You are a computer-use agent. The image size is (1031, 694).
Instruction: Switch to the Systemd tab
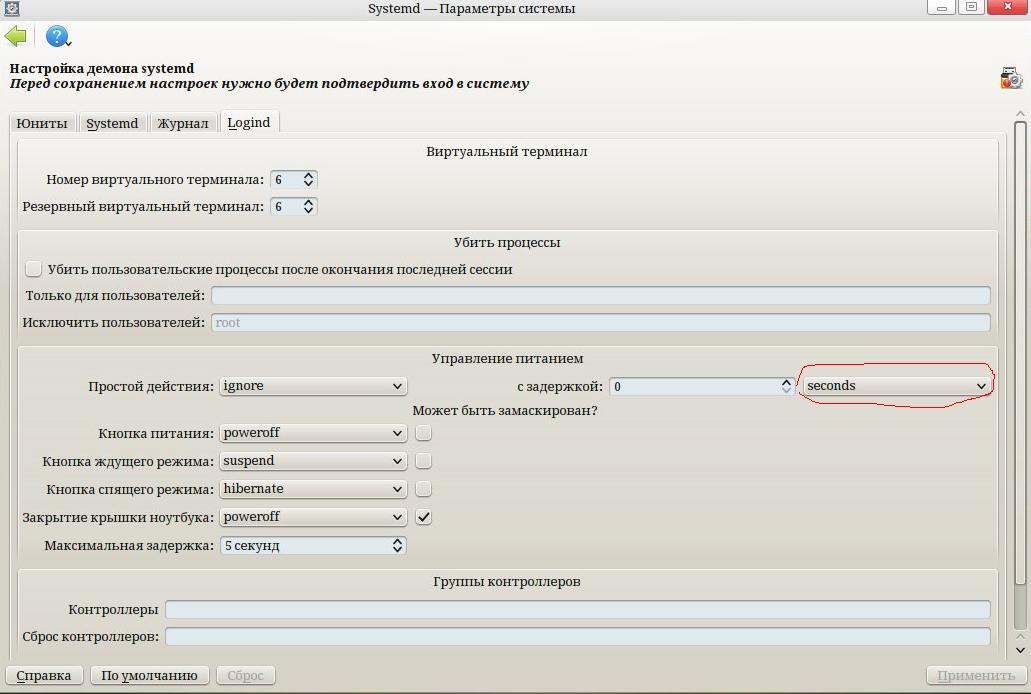(112, 123)
